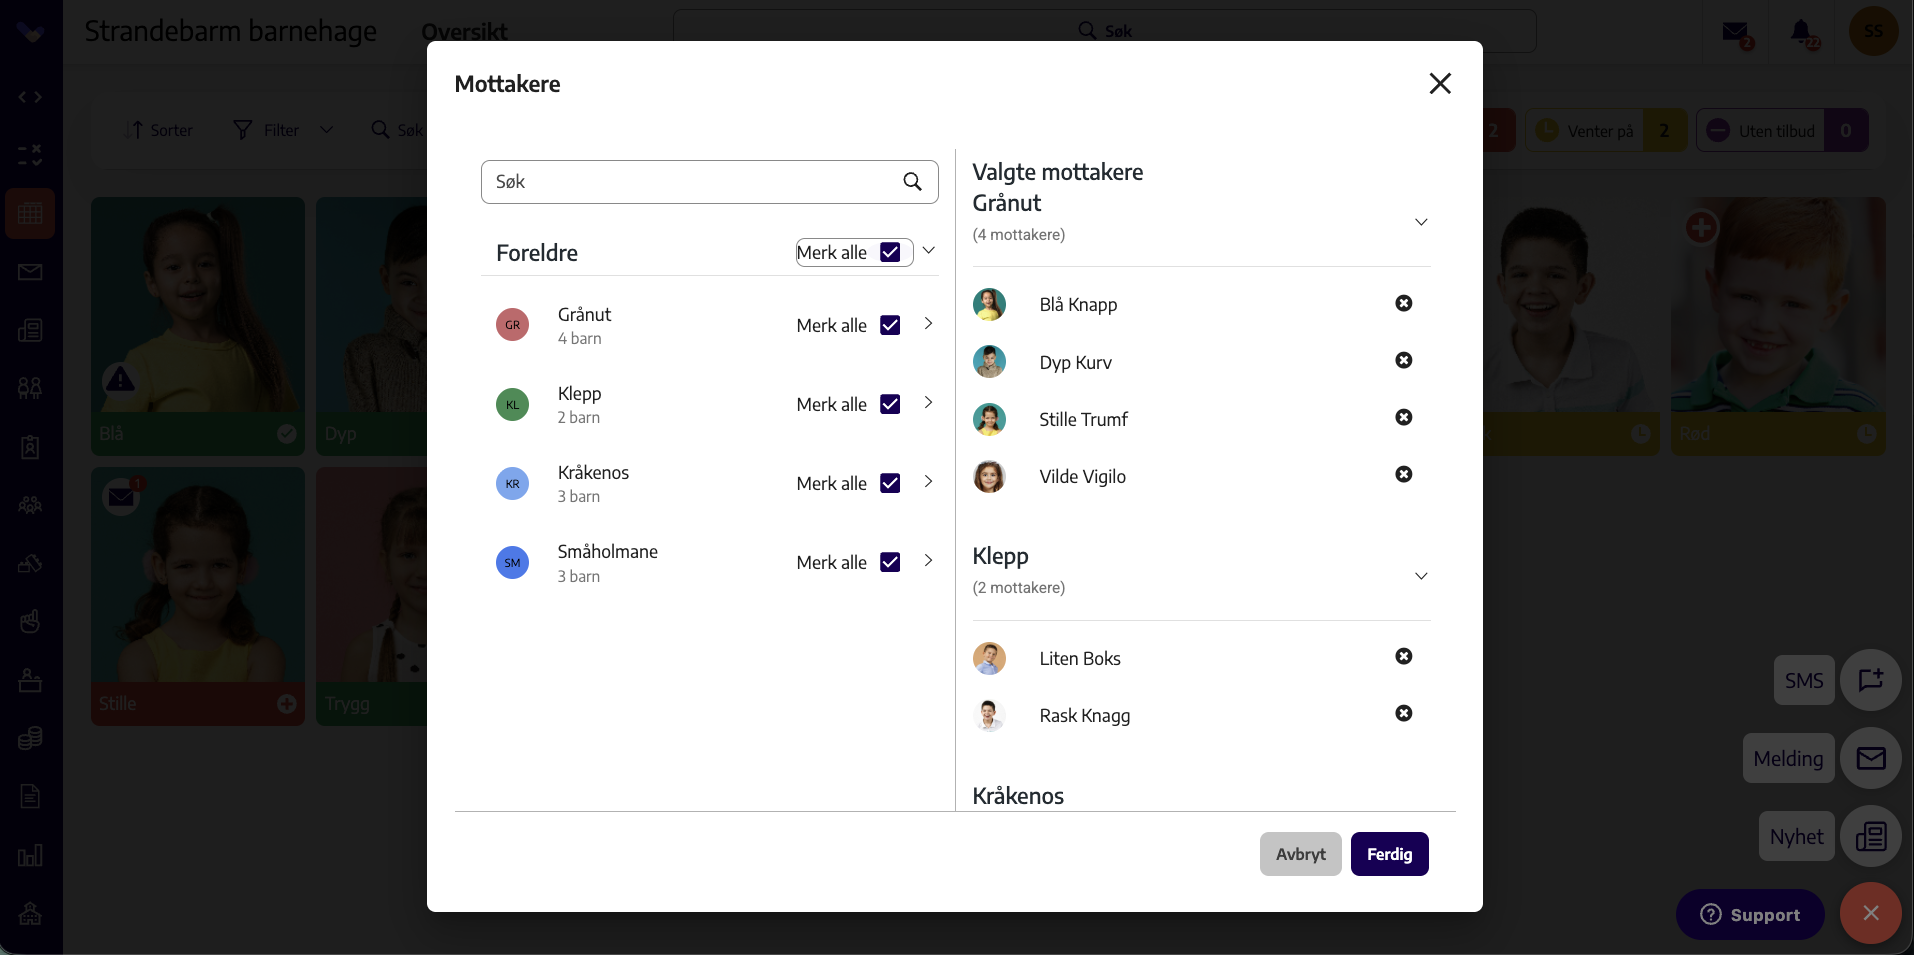
Task: Open the SMS message icon button
Action: (x=1870, y=680)
